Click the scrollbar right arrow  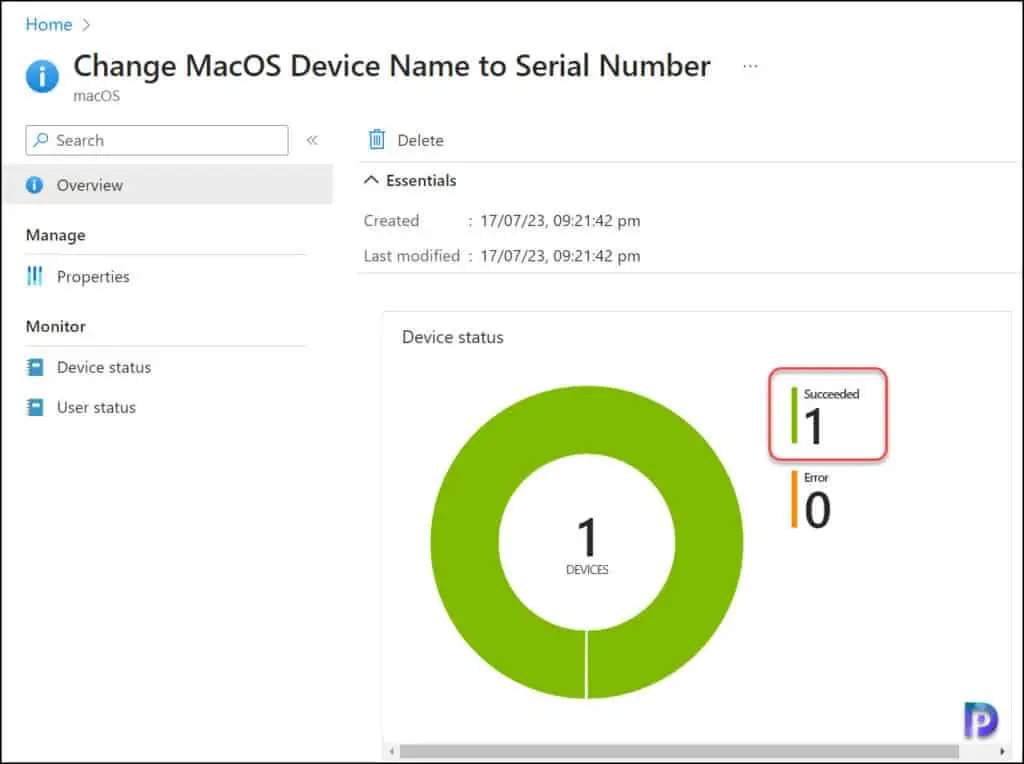click(x=1002, y=752)
